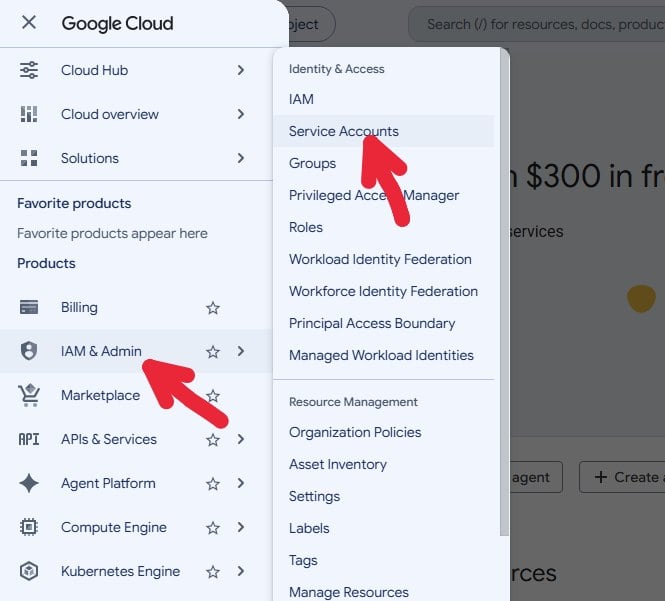Expand the Agent Platform submenu chevron
This screenshot has height=601, width=665.
(241, 483)
